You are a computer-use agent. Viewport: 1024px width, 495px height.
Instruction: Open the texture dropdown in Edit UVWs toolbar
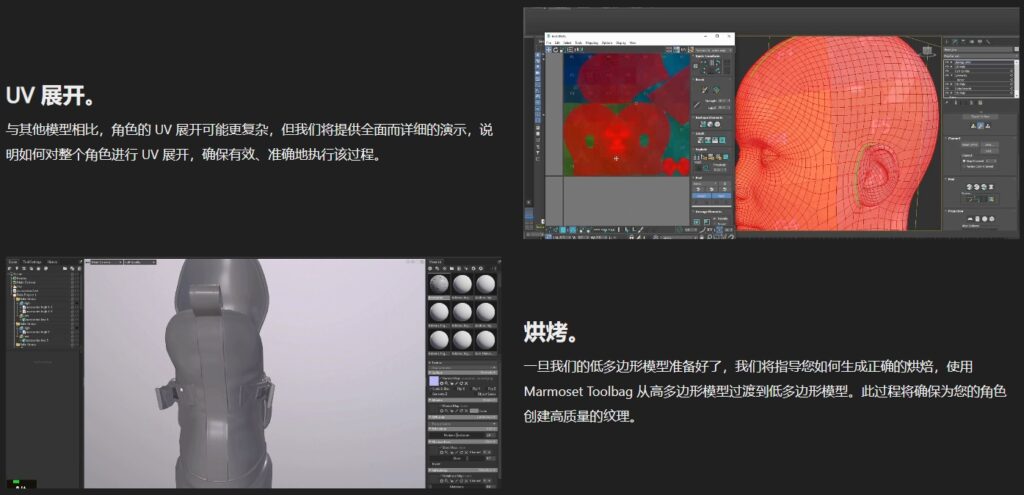[x=713, y=50]
